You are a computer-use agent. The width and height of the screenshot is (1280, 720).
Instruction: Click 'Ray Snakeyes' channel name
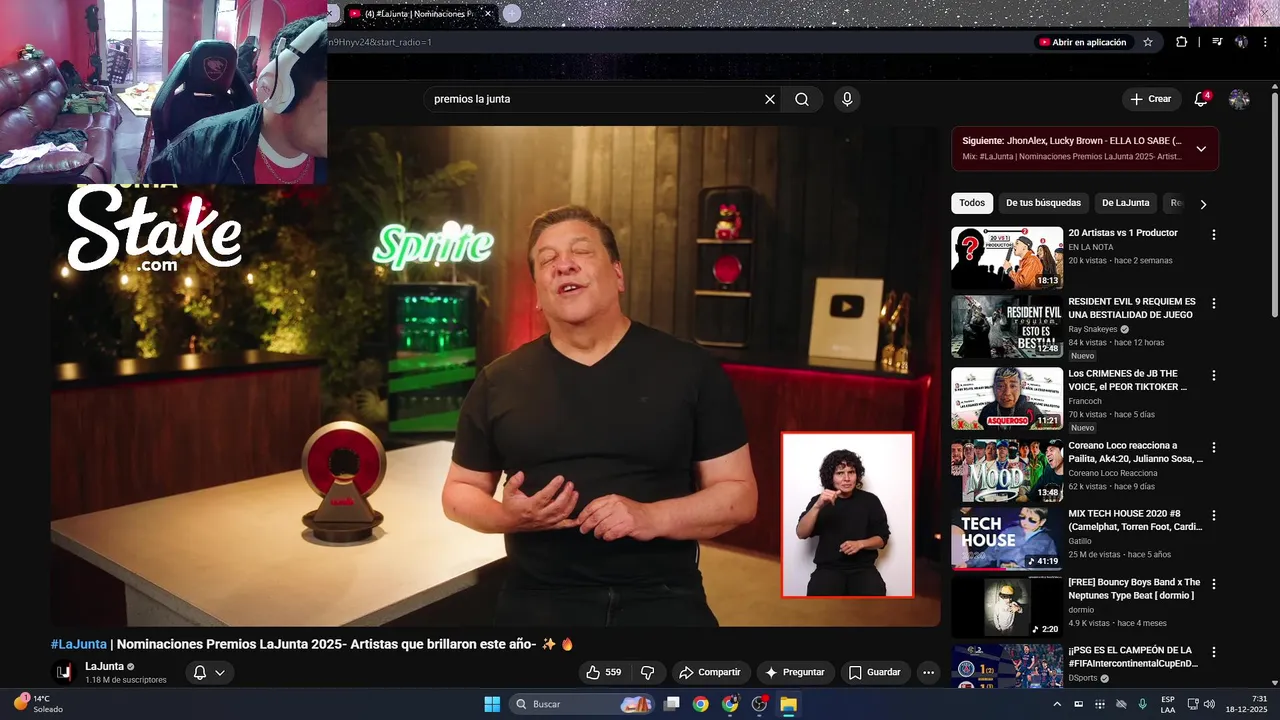tap(1093, 329)
